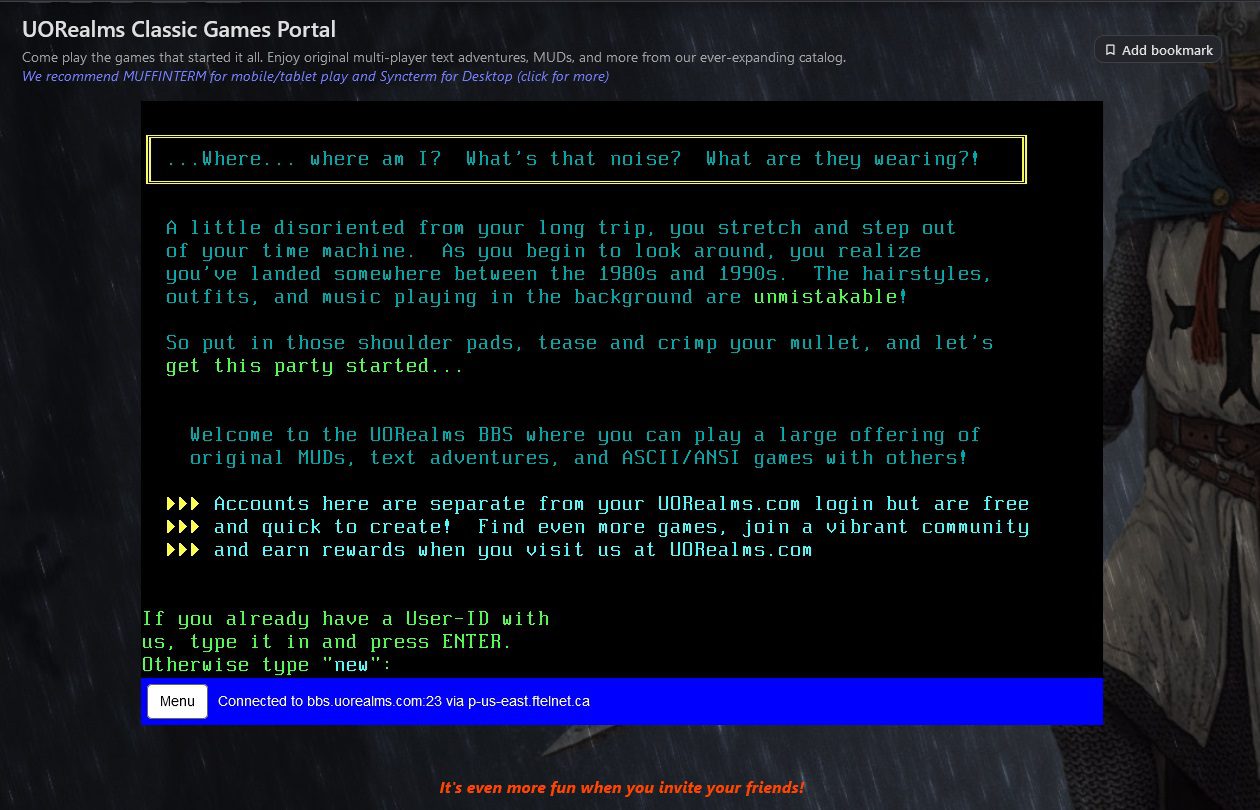This screenshot has height=810, width=1260.
Task: Click the 'get this party started...' line
Action: coord(315,366)
